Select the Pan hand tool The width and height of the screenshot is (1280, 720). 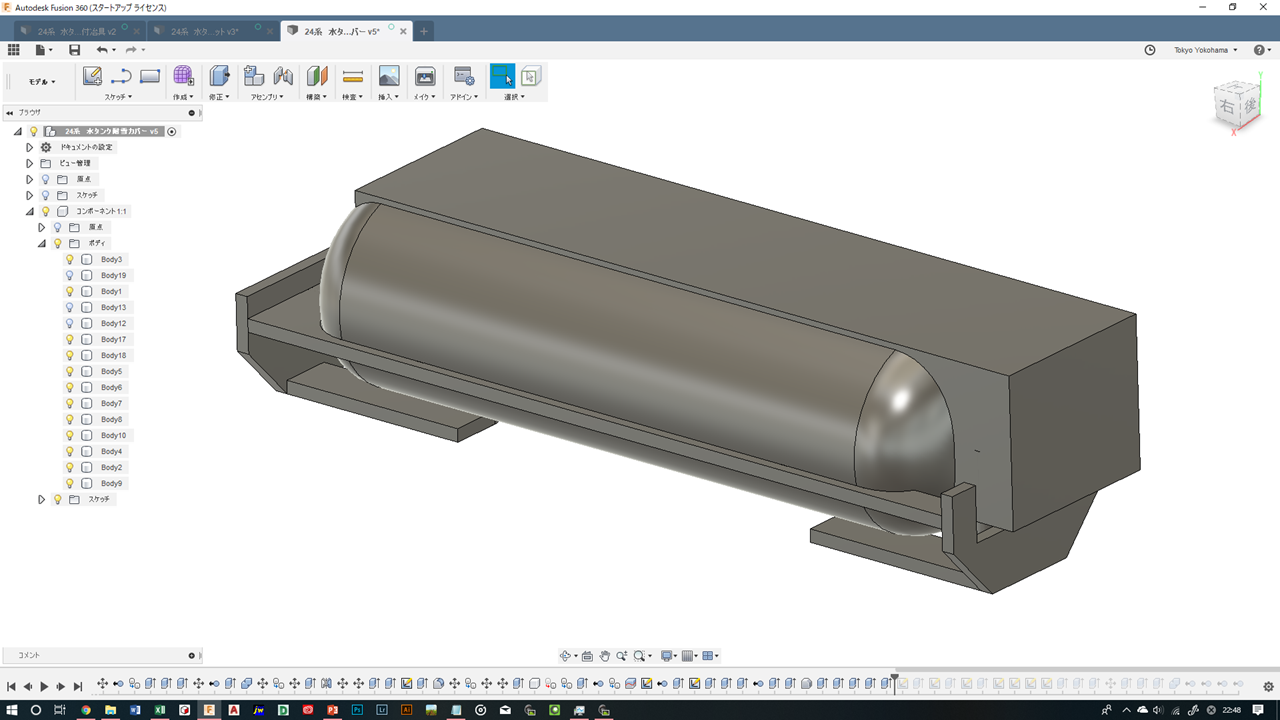click(x=604, y=656)
